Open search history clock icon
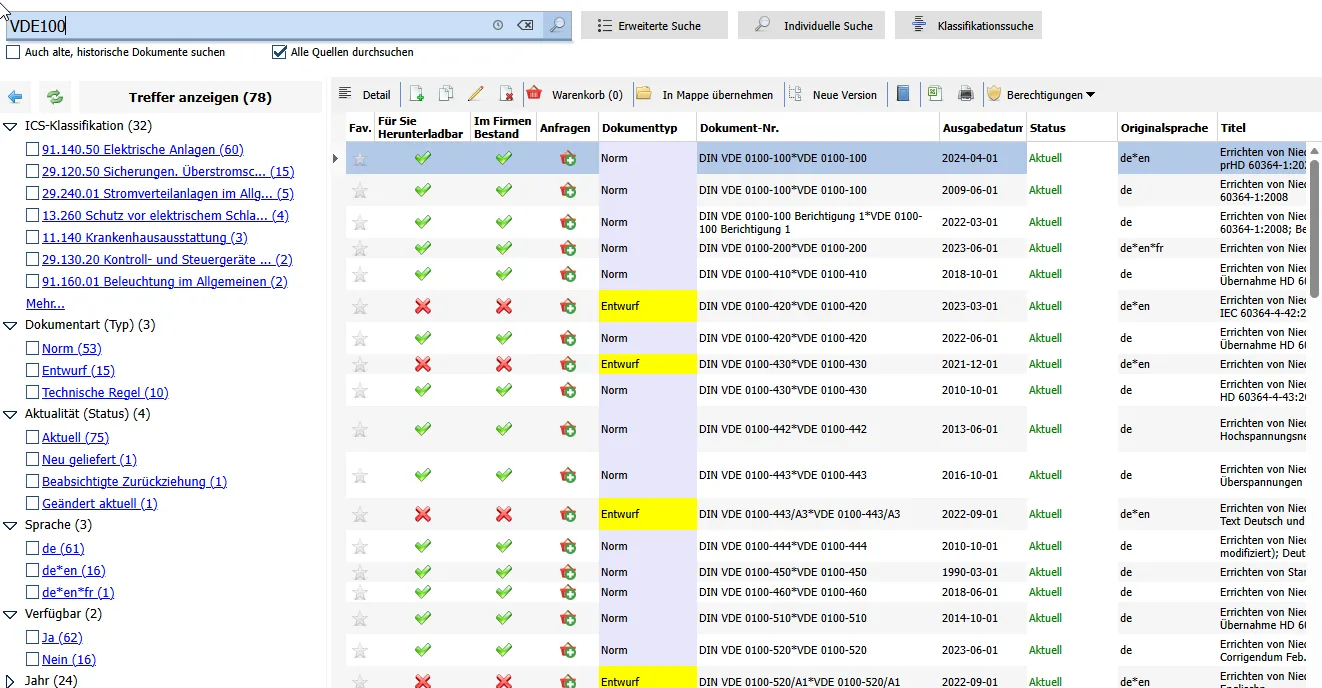 tap(498, 26)
